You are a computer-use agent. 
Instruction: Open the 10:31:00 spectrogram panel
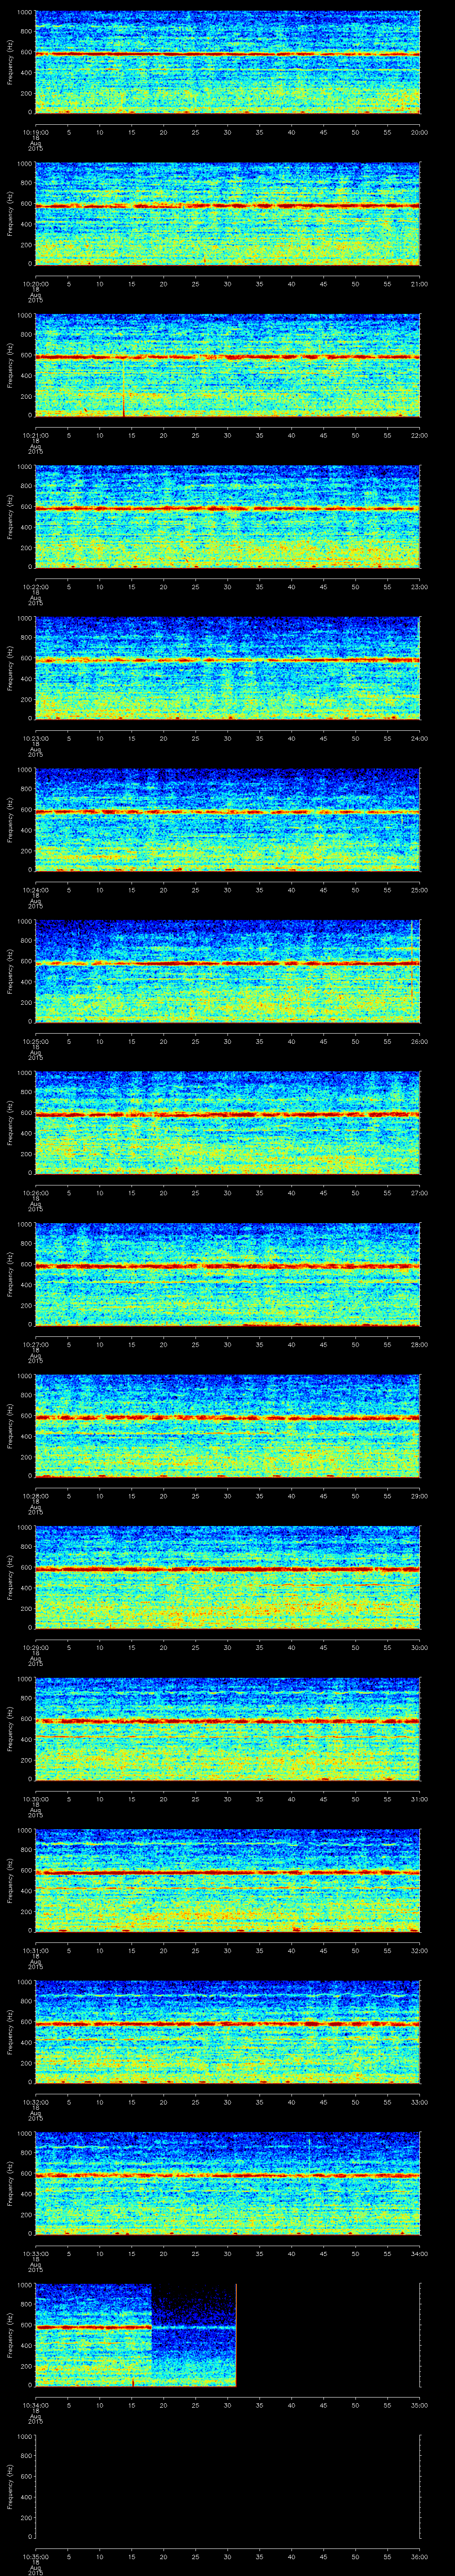click(x=227, y=1880)
